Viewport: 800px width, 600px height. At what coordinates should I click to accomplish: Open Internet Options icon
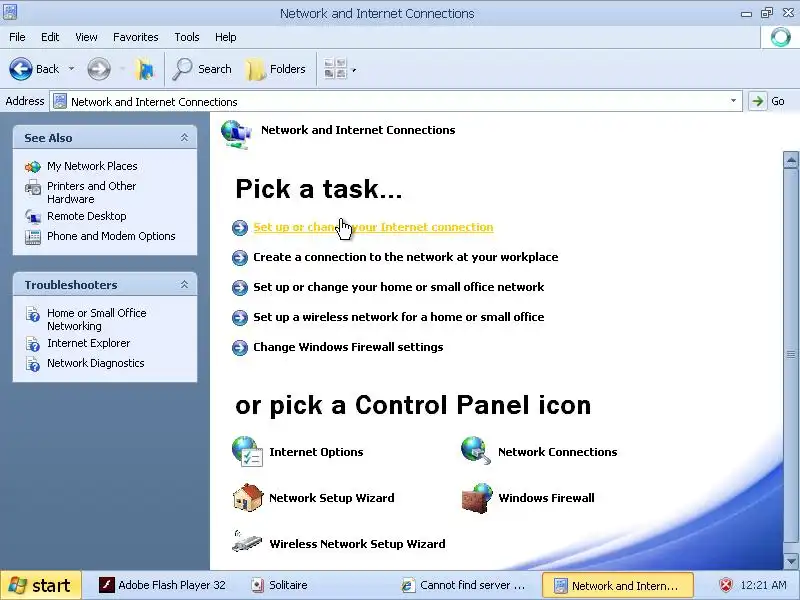pos(247,452)
